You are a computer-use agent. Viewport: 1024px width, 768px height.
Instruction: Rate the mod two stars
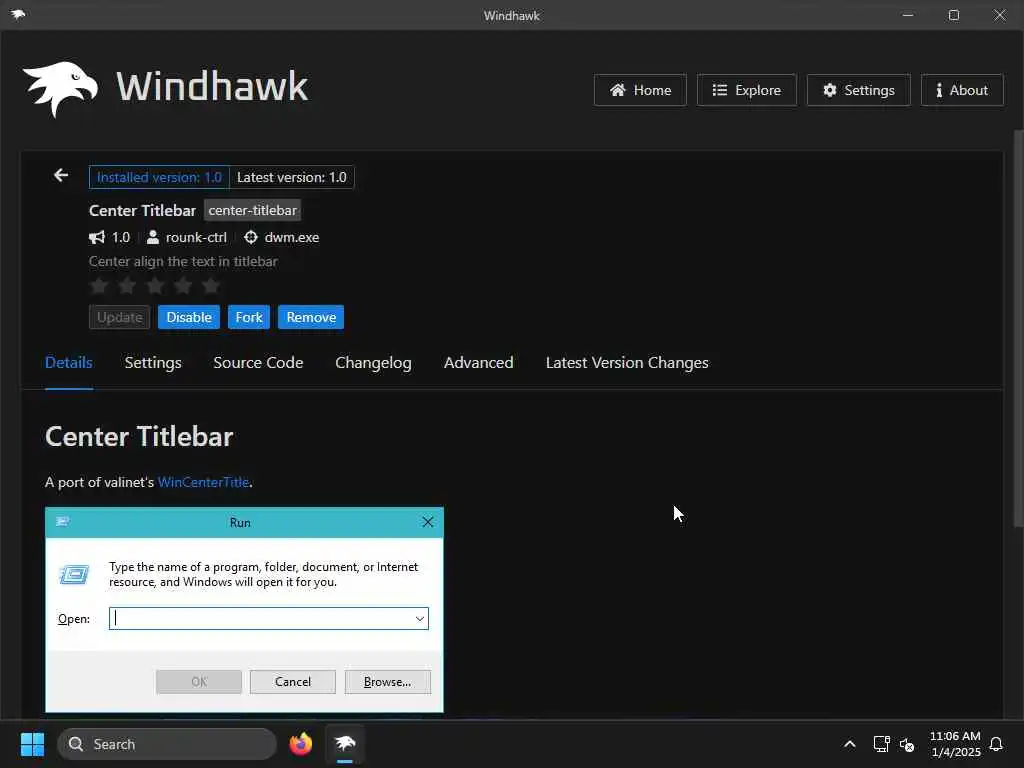(x=127, y=285)
